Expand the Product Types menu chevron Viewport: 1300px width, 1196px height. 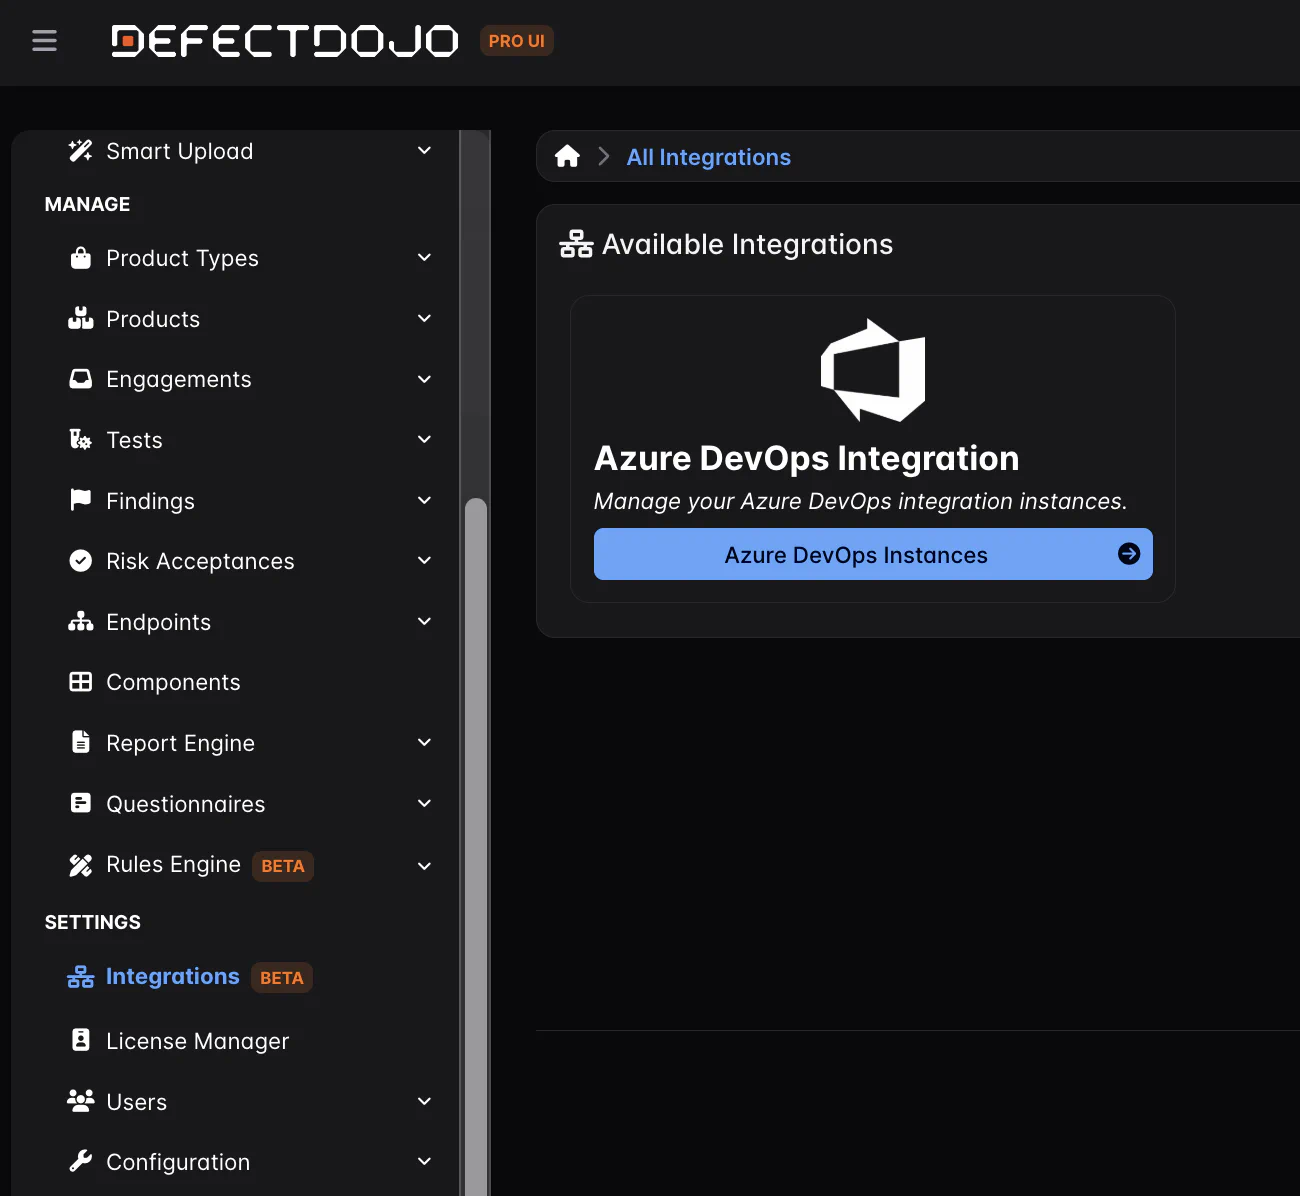(424, 258)
